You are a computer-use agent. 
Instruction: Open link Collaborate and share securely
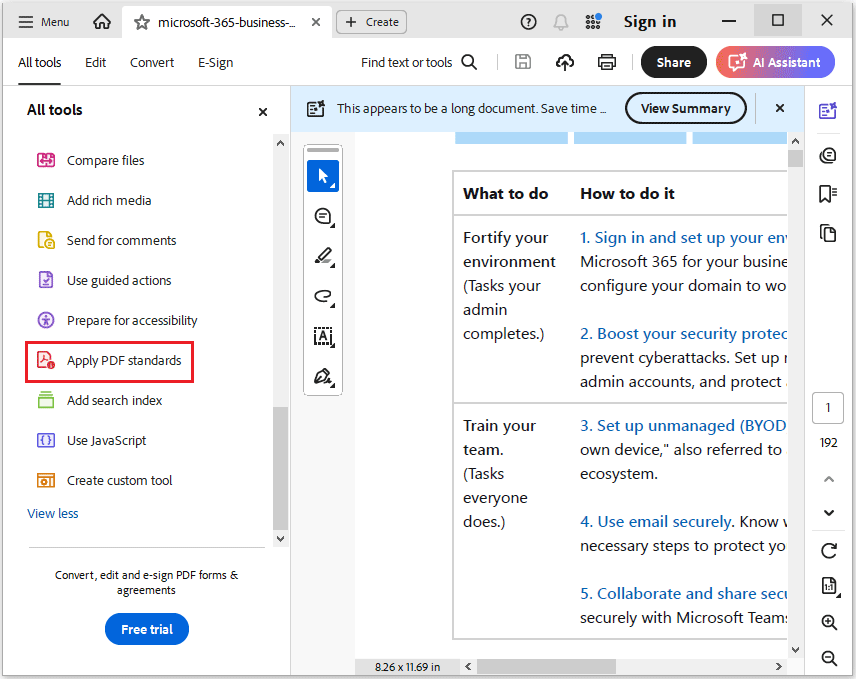pos(683,594)
